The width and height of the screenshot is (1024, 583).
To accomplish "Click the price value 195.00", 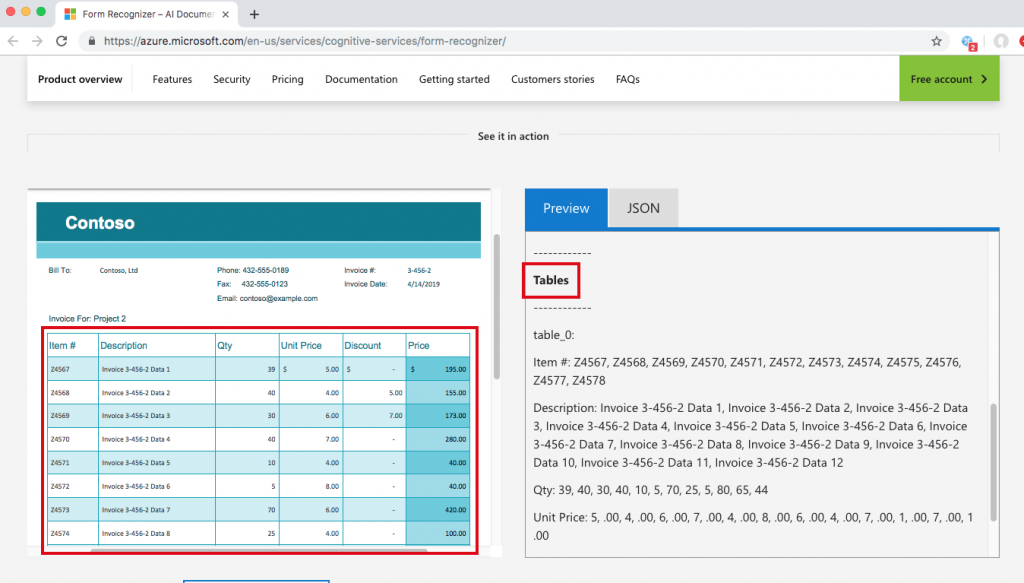I will pyautogui.click(x=455, y=370).
